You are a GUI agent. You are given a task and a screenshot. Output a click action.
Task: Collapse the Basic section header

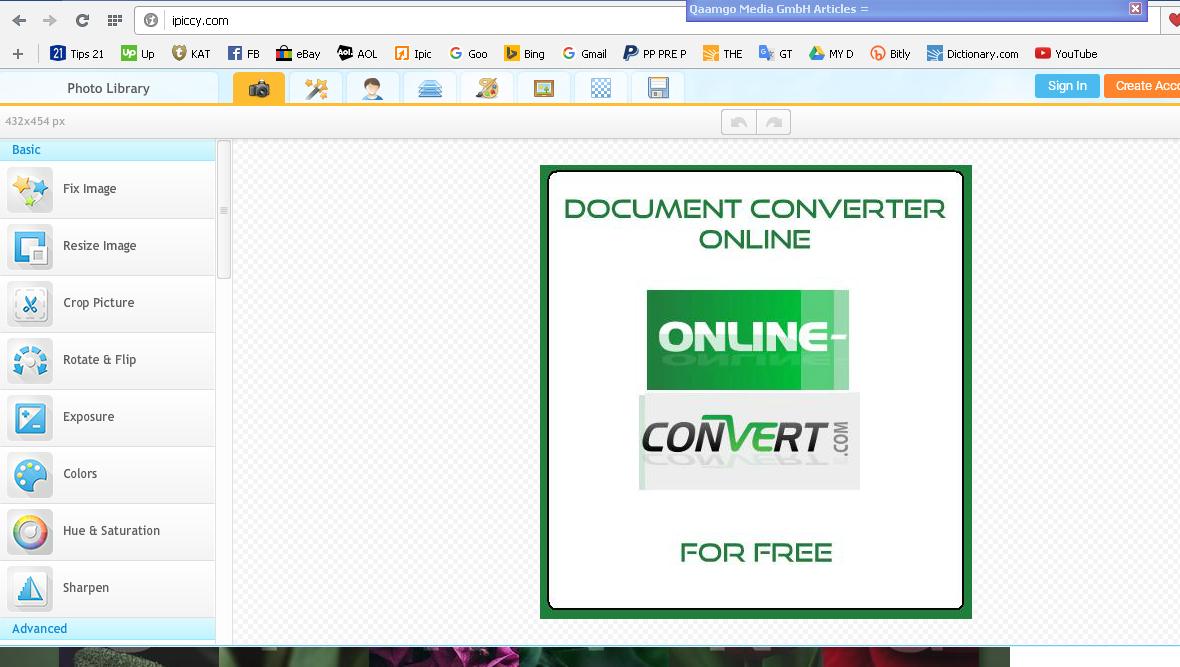[x=108, y=150]
